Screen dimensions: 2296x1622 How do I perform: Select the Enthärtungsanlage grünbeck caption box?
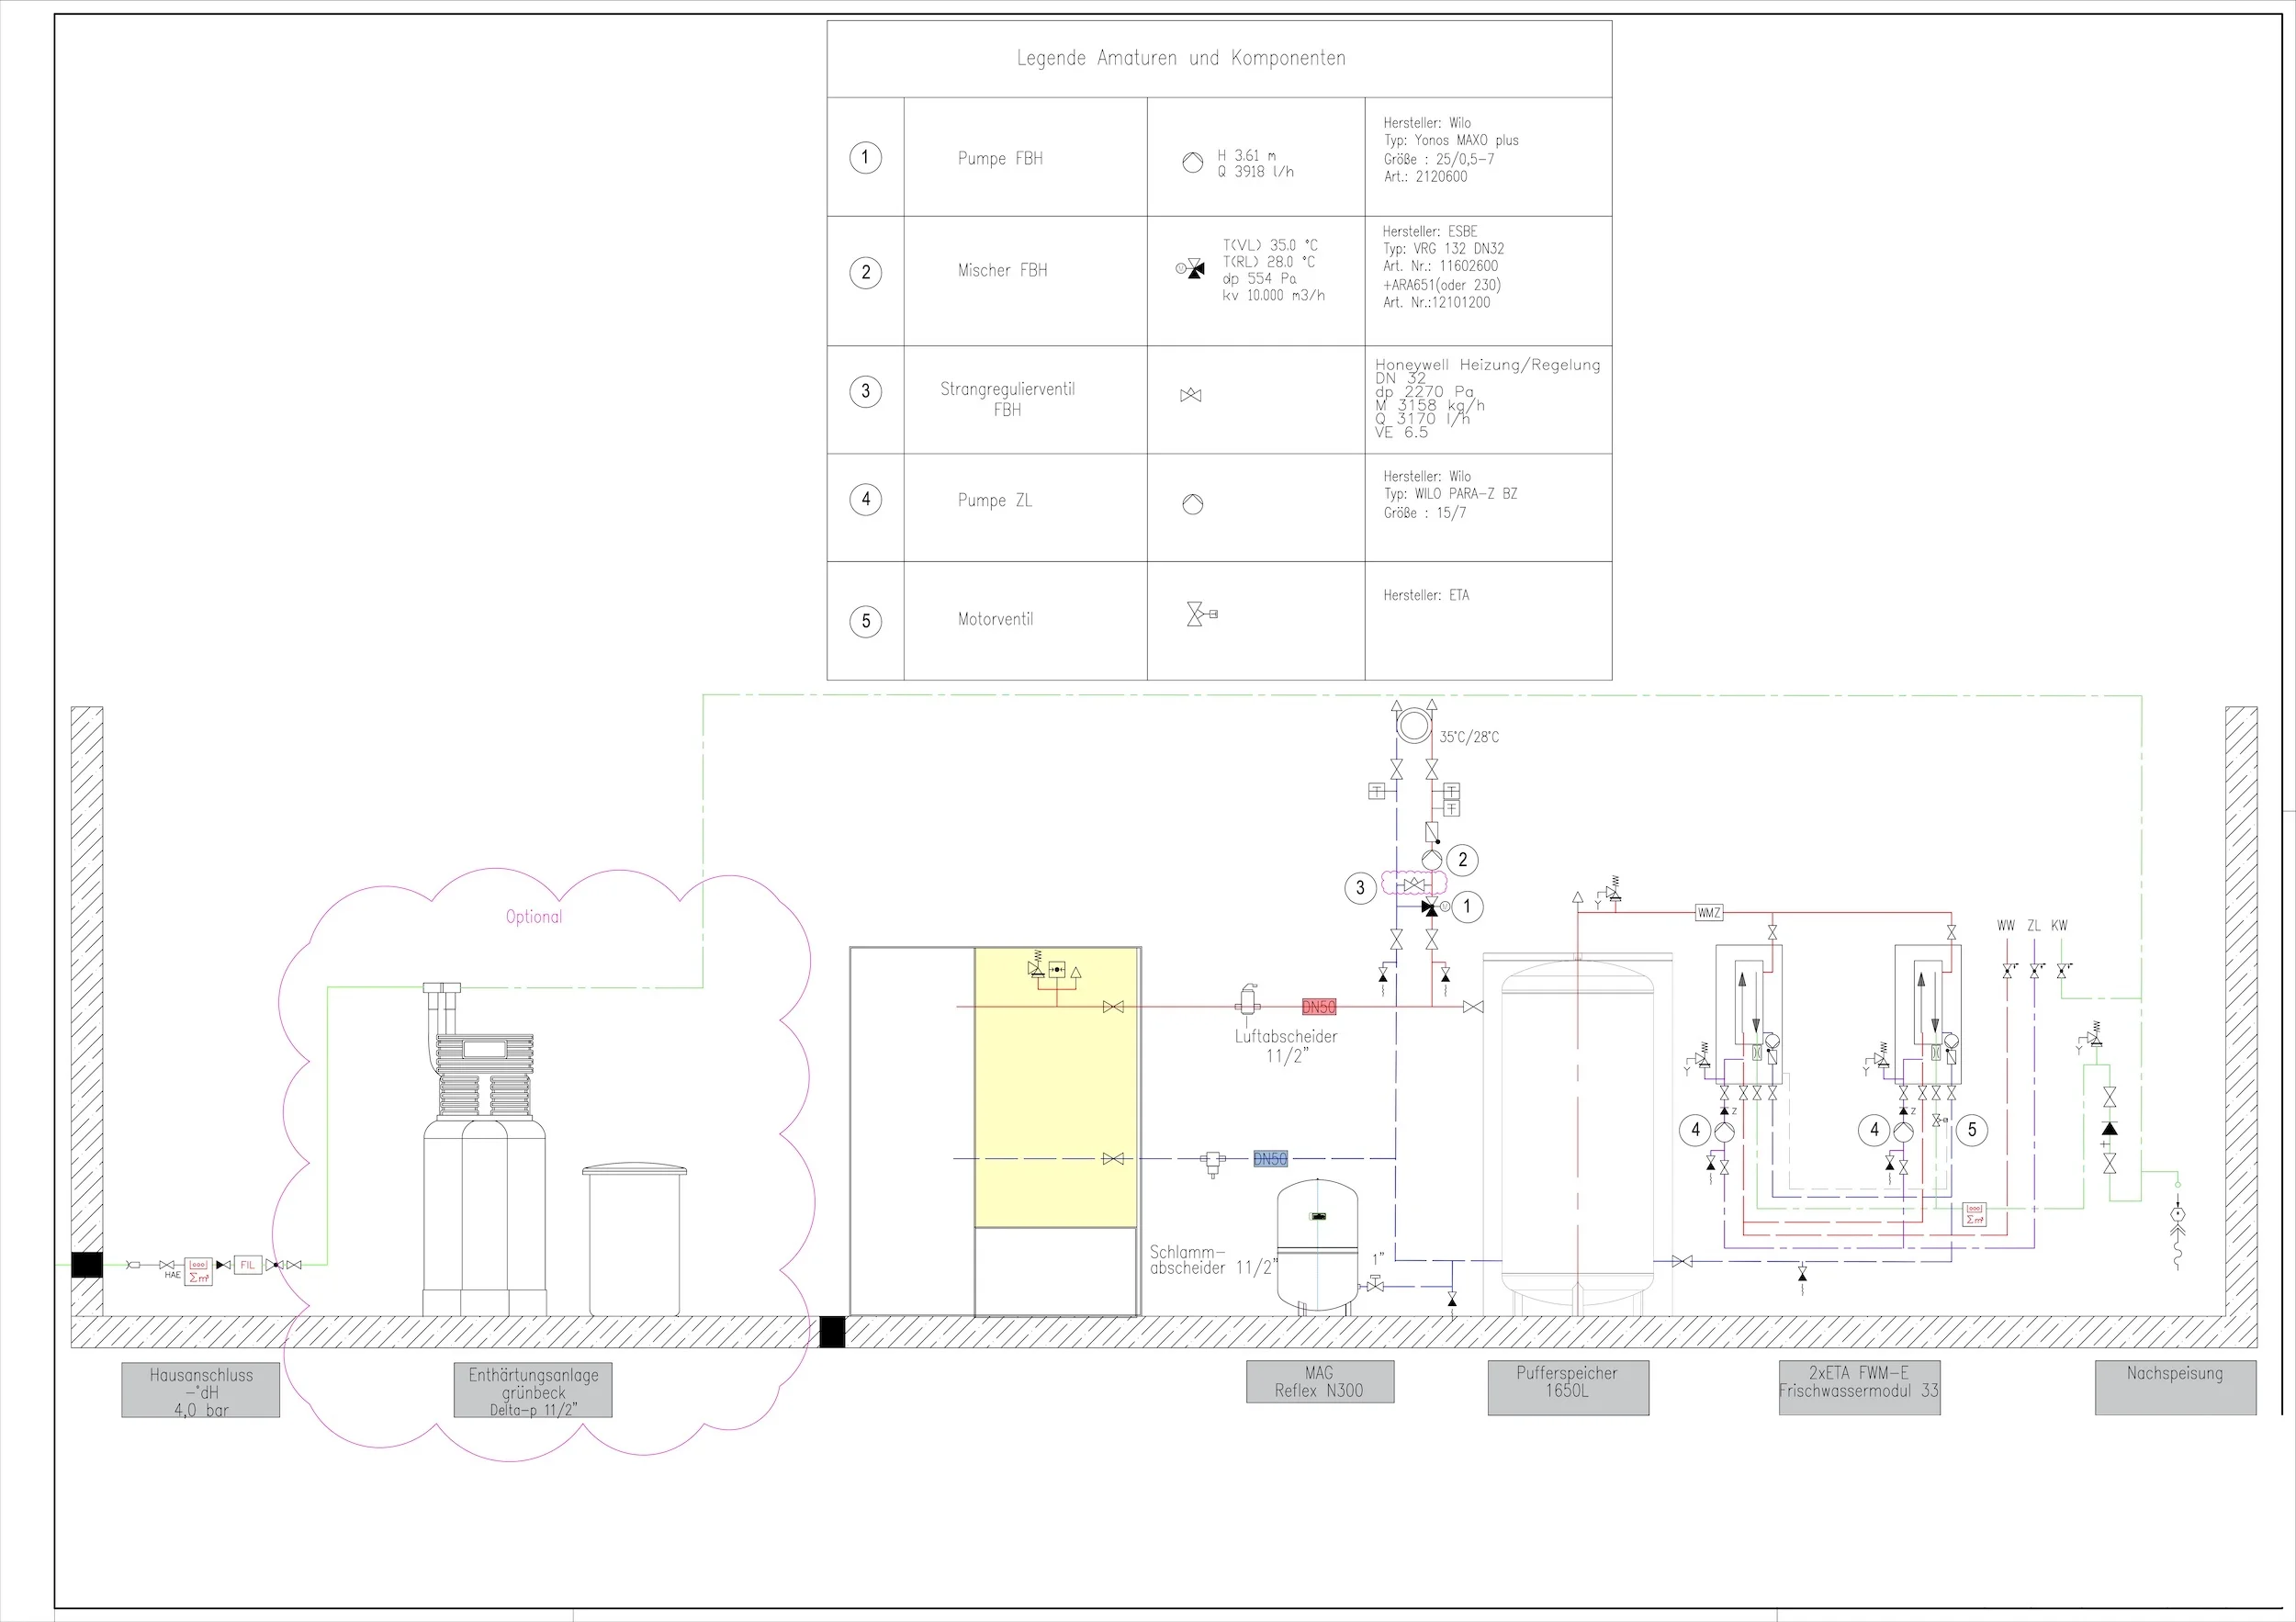[x=533, y=1390]
